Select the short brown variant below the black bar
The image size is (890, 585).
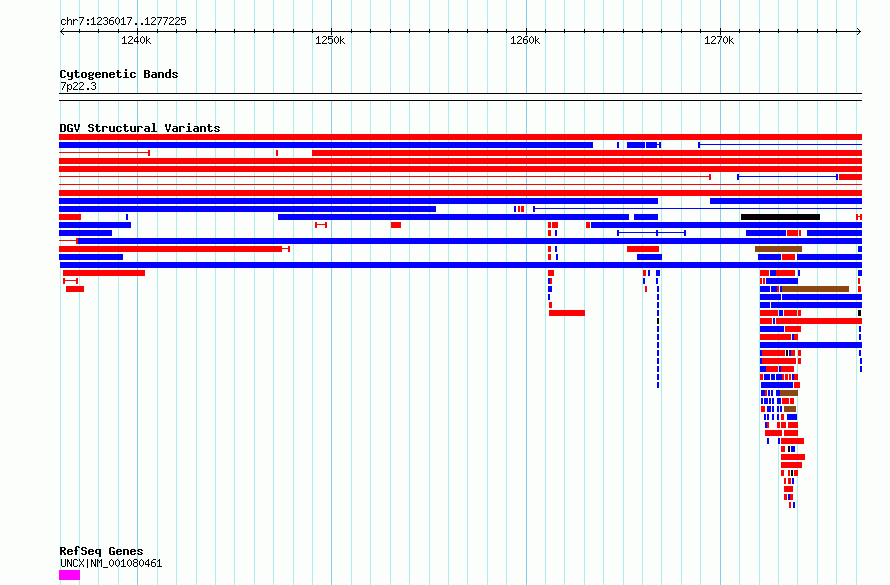click(x=778, y=249)
